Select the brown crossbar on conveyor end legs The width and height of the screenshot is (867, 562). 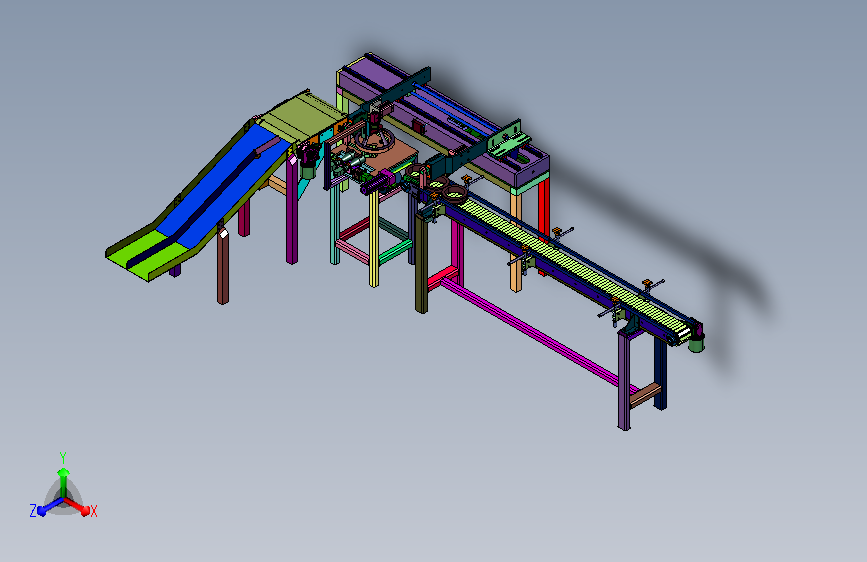645,396
